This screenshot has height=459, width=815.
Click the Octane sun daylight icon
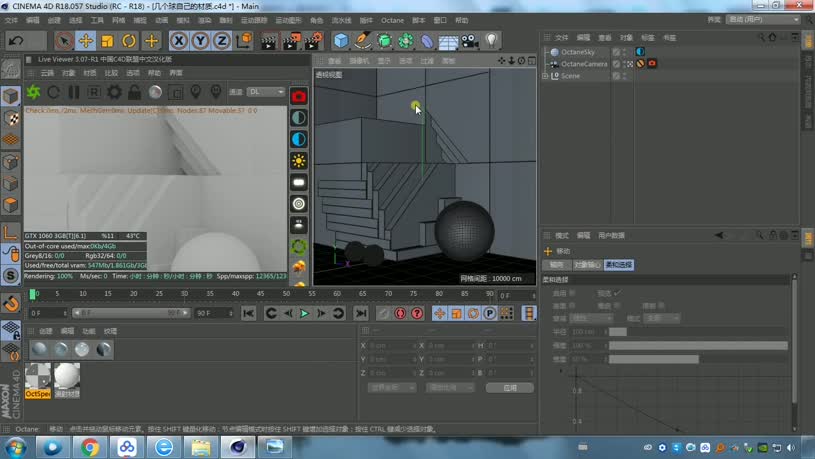pyautogui.click(x=299, y=161)
